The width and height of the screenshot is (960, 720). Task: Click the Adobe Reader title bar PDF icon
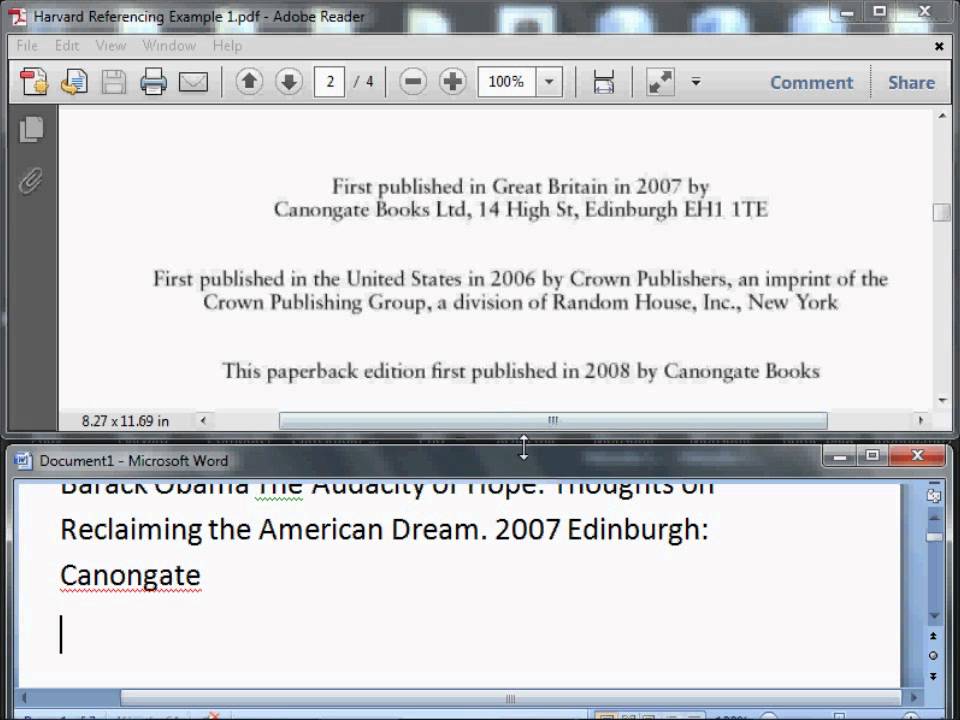17,16
